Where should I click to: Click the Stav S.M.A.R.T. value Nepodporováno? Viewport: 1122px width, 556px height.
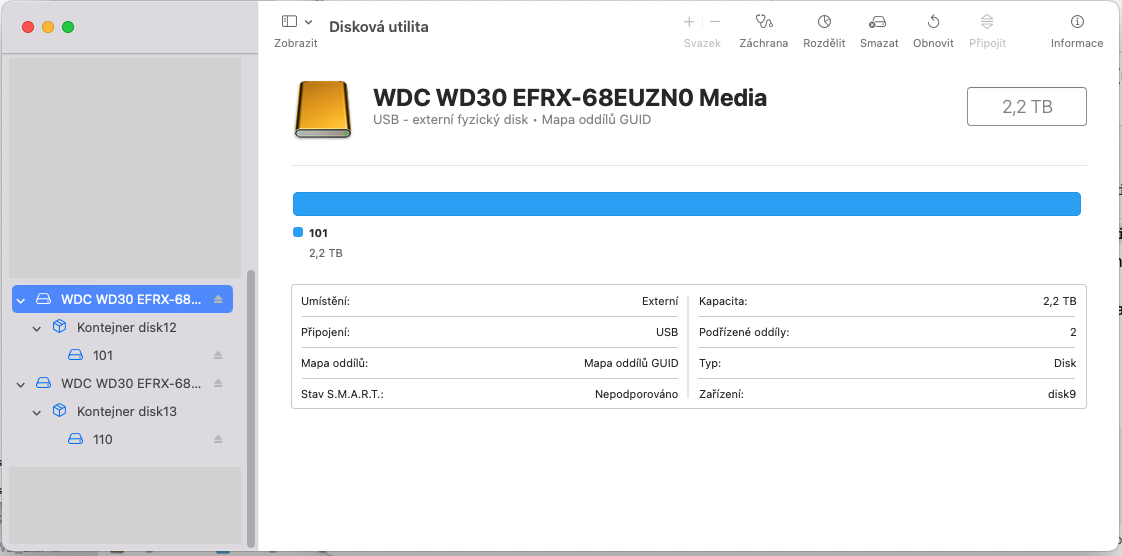click(x=636, y=394)
